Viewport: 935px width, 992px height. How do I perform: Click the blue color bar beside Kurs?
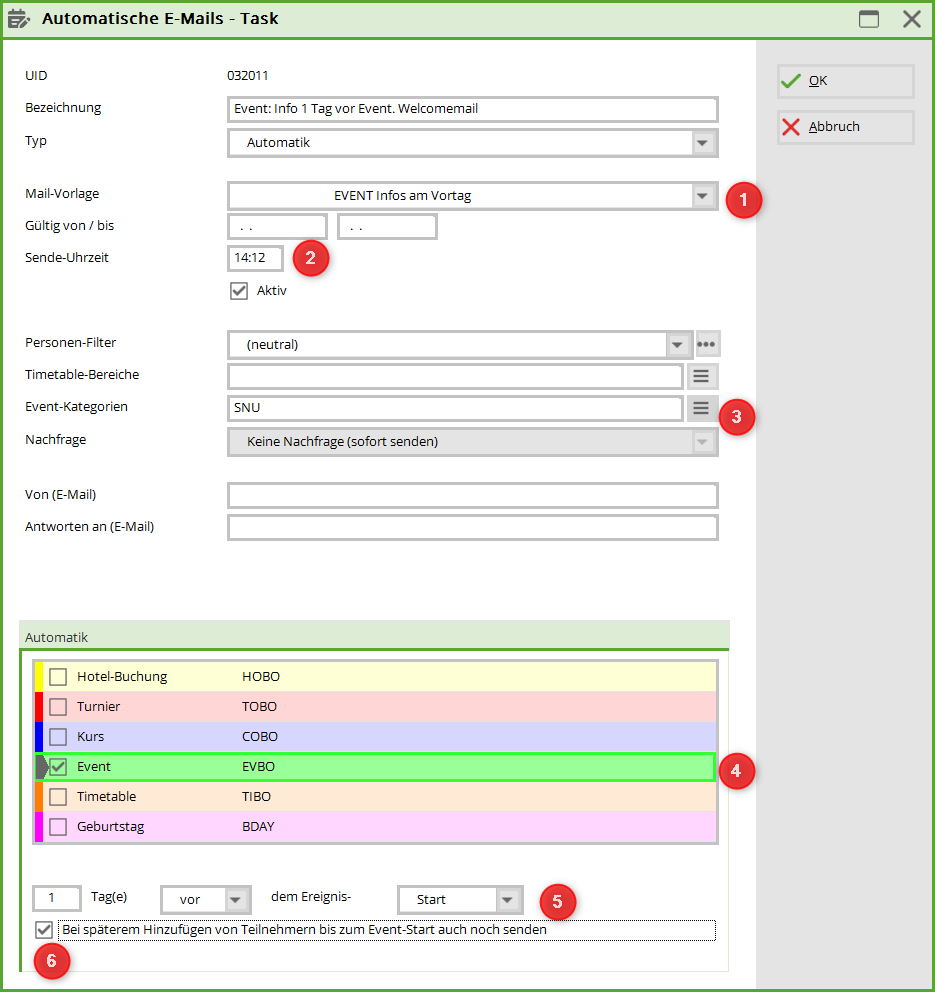pyautogui.click(x=39, y=737)
